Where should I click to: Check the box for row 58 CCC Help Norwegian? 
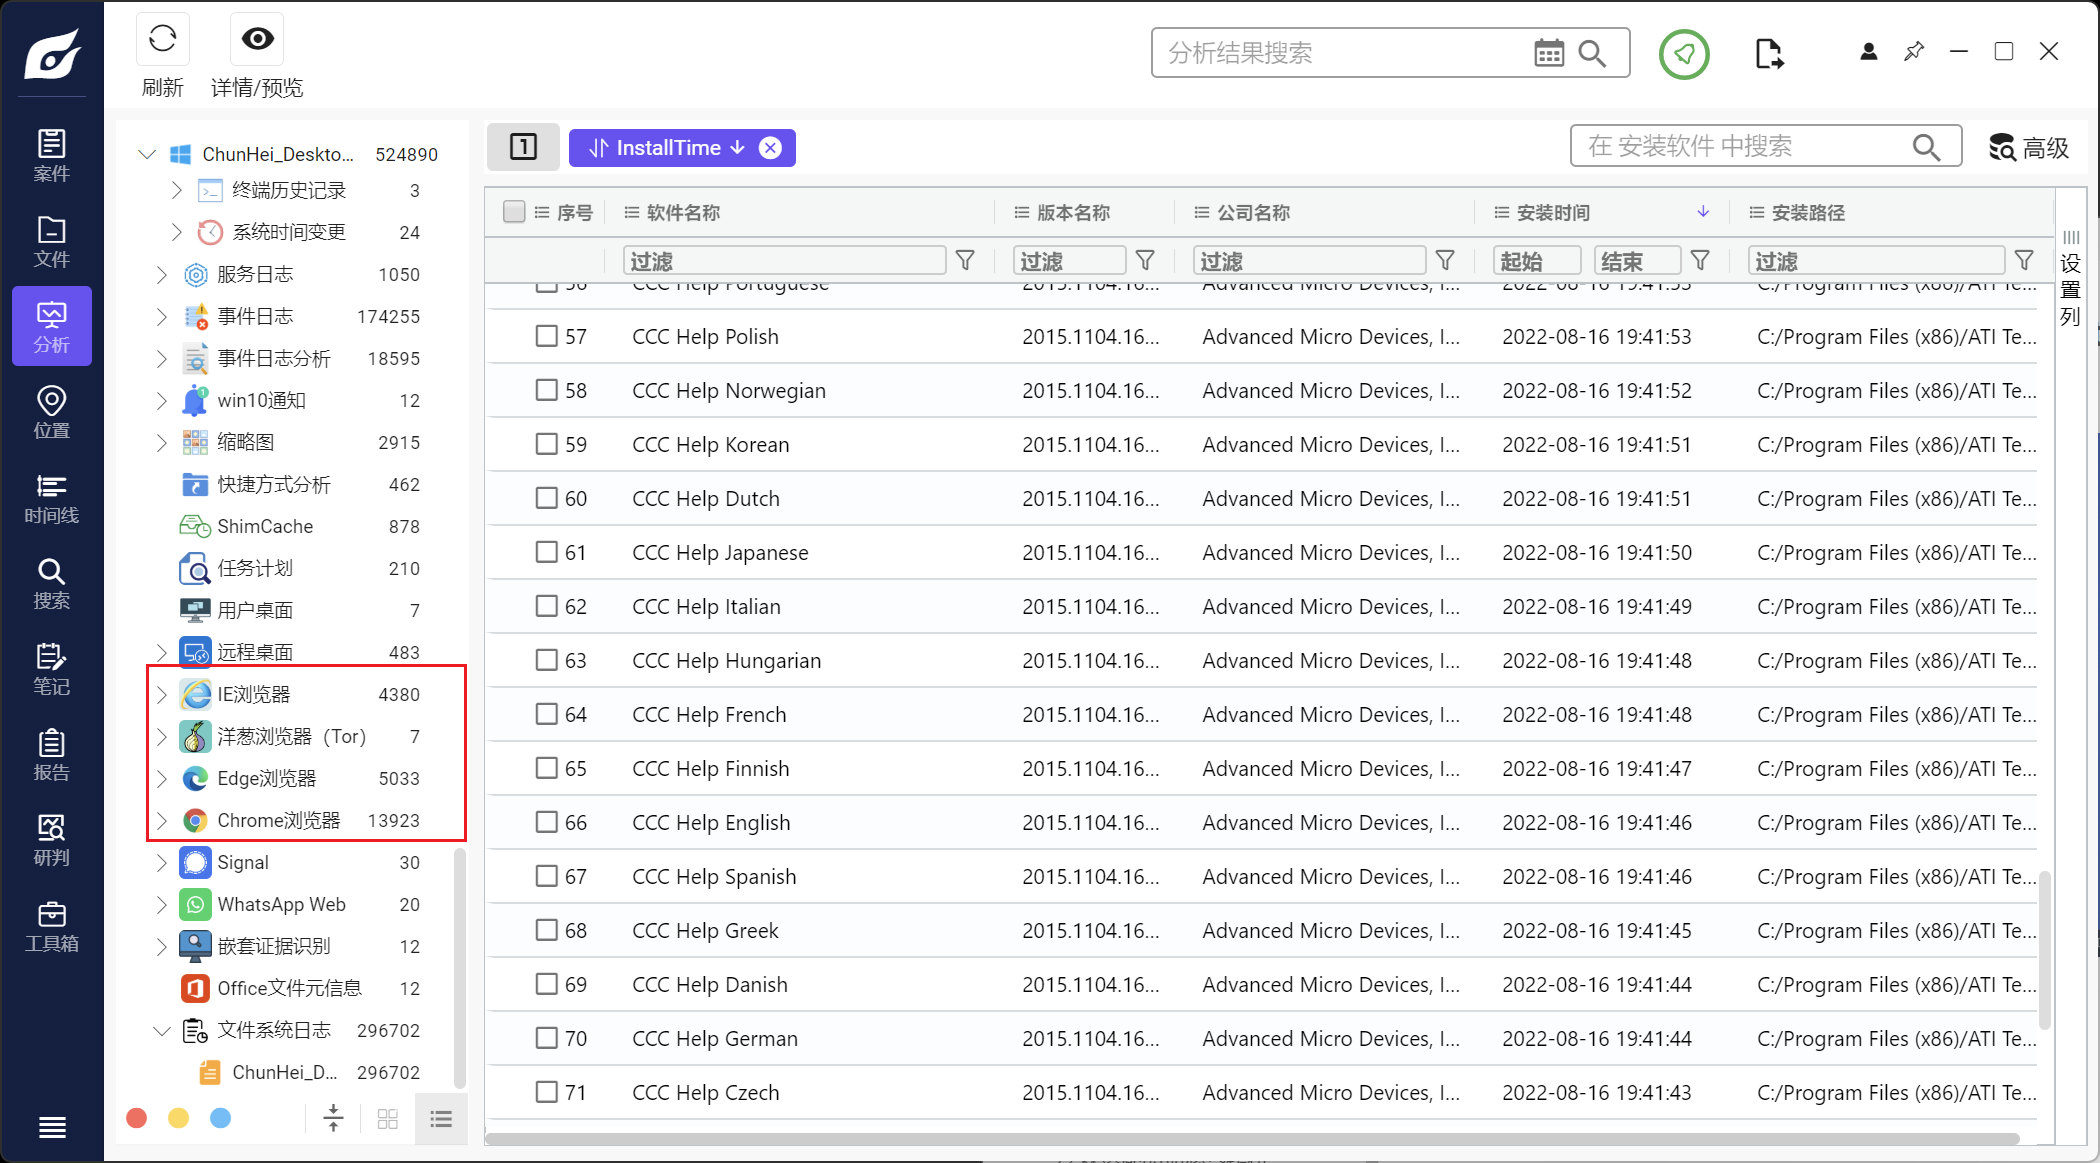point(546,390)
